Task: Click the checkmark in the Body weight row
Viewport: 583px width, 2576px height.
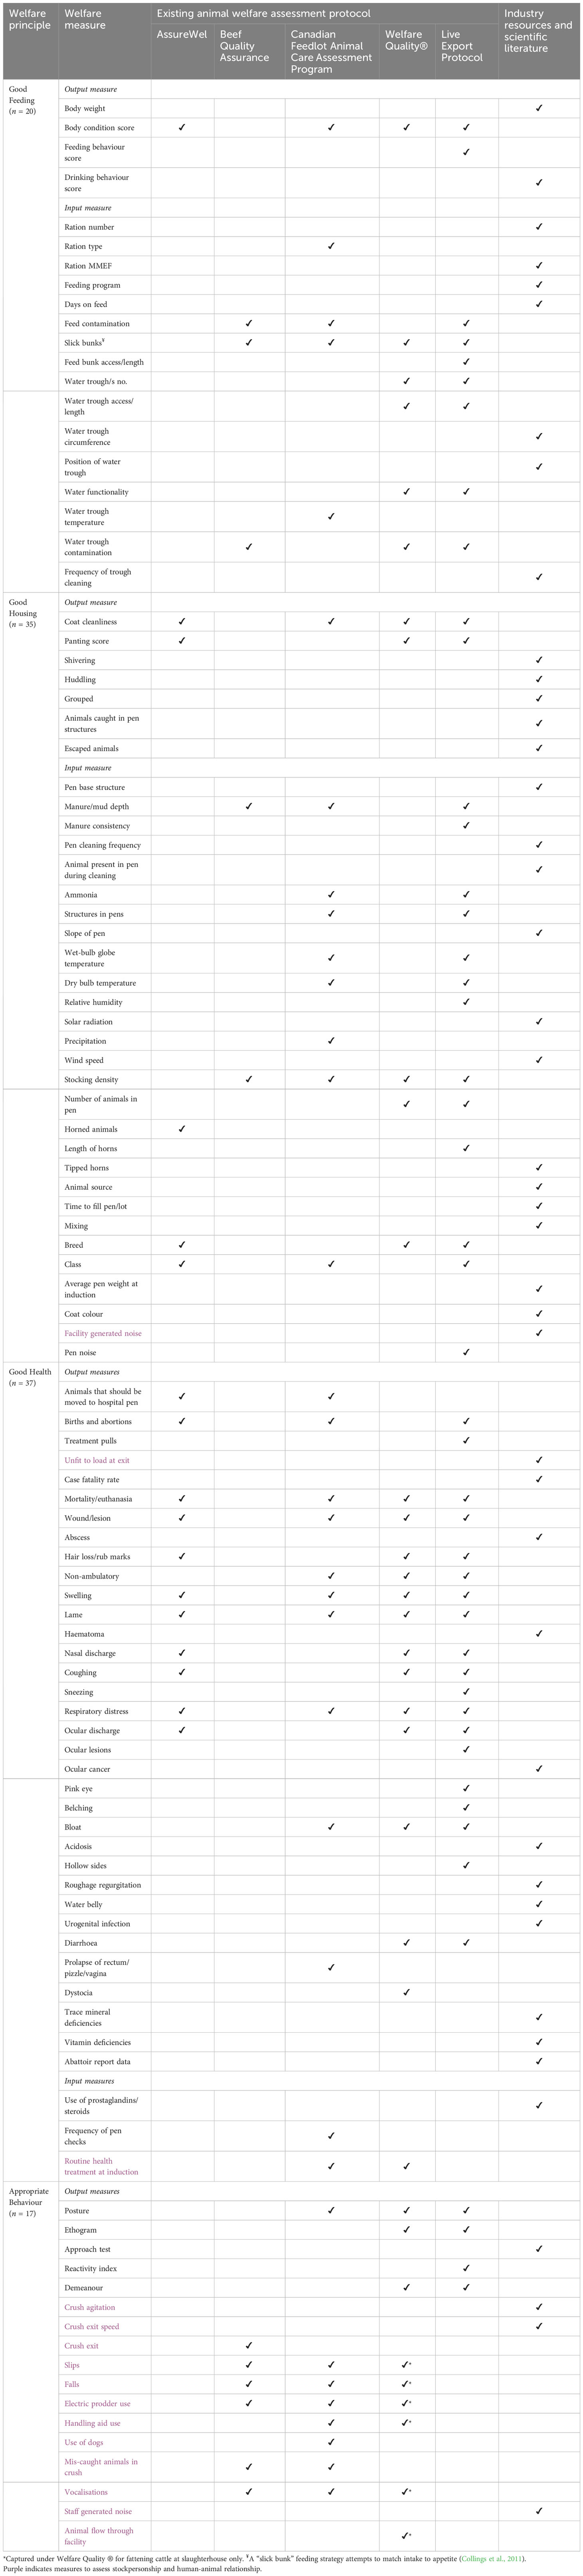Action: point(539,108)
